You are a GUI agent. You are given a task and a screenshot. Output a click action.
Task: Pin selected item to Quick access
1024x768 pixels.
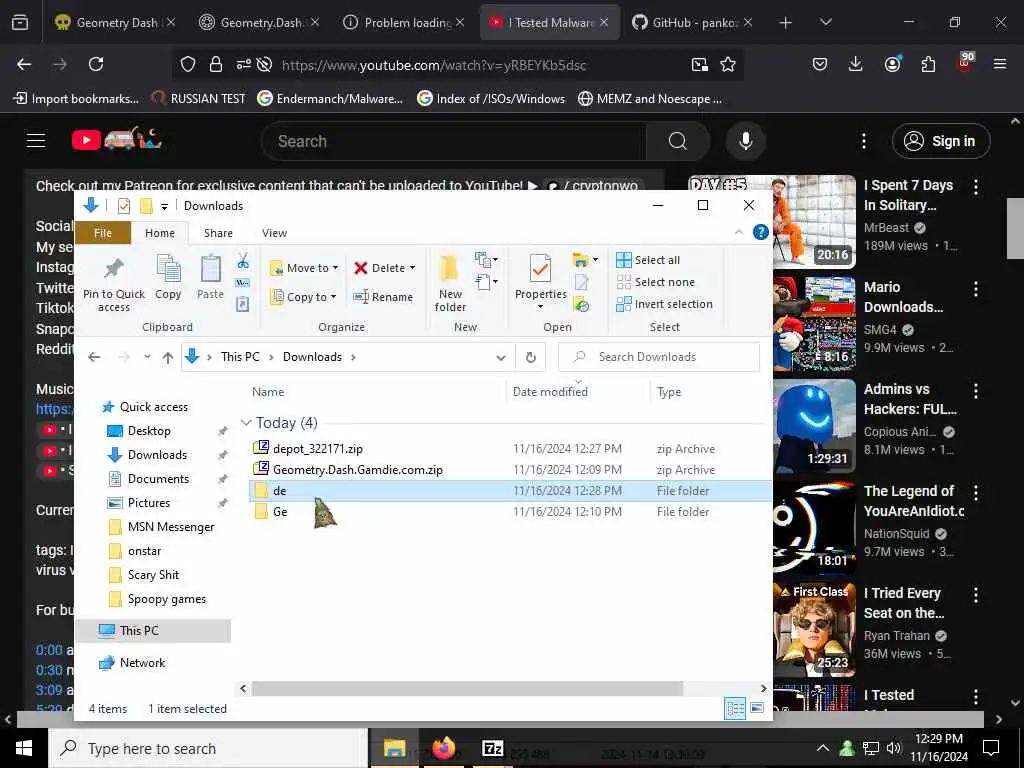114,283
